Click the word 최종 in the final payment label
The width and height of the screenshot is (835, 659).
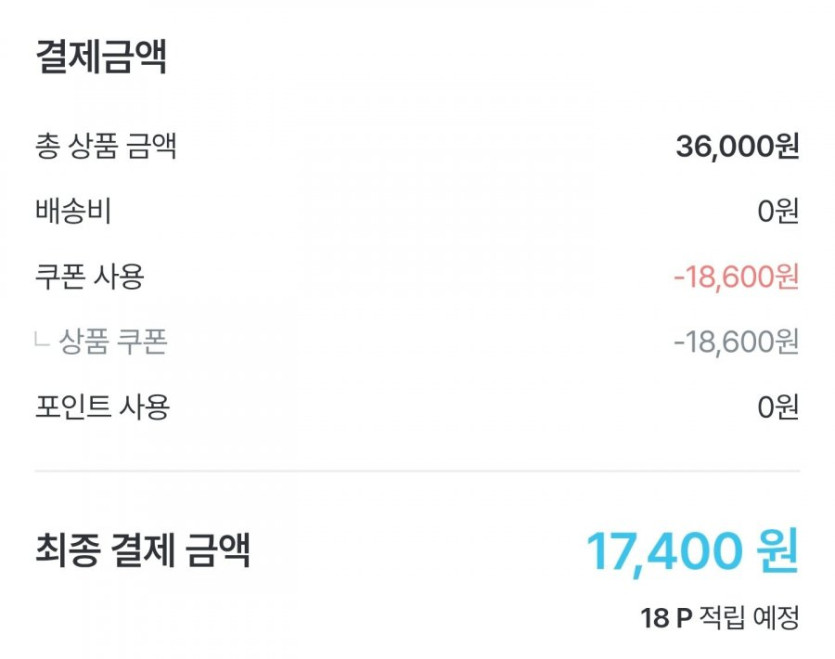[65, 550]
